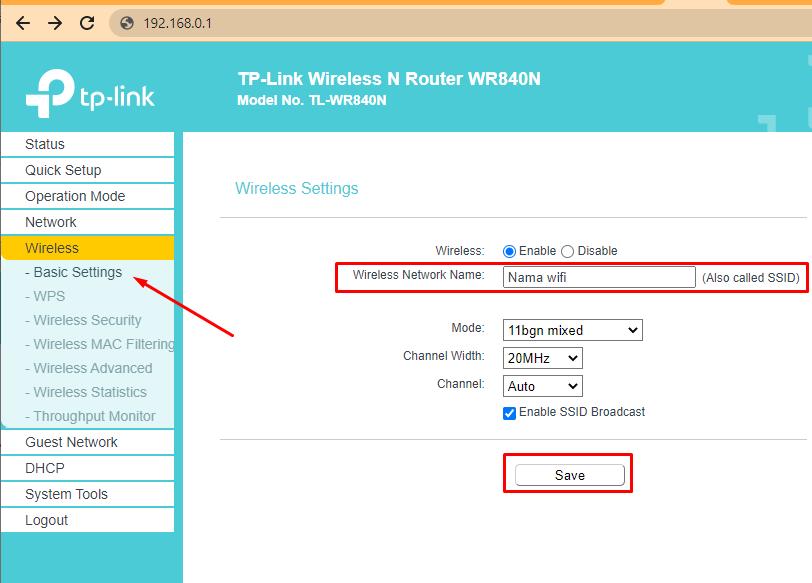Focus the address bar showing 192.168.0.1
The height and width of the screenshot is (583, 812).
461,23
